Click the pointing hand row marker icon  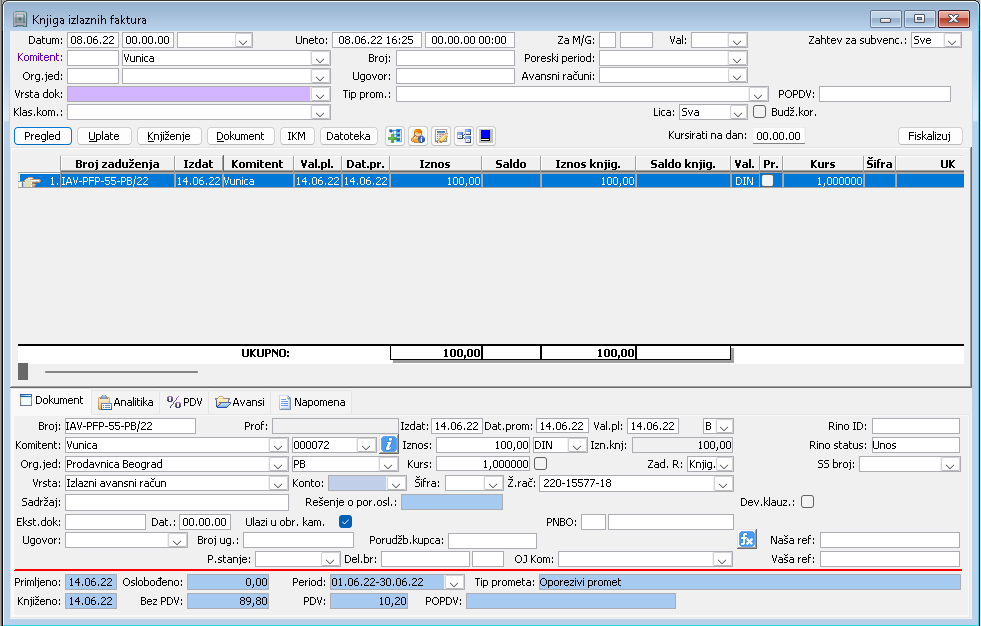click(x=29, y=181)
